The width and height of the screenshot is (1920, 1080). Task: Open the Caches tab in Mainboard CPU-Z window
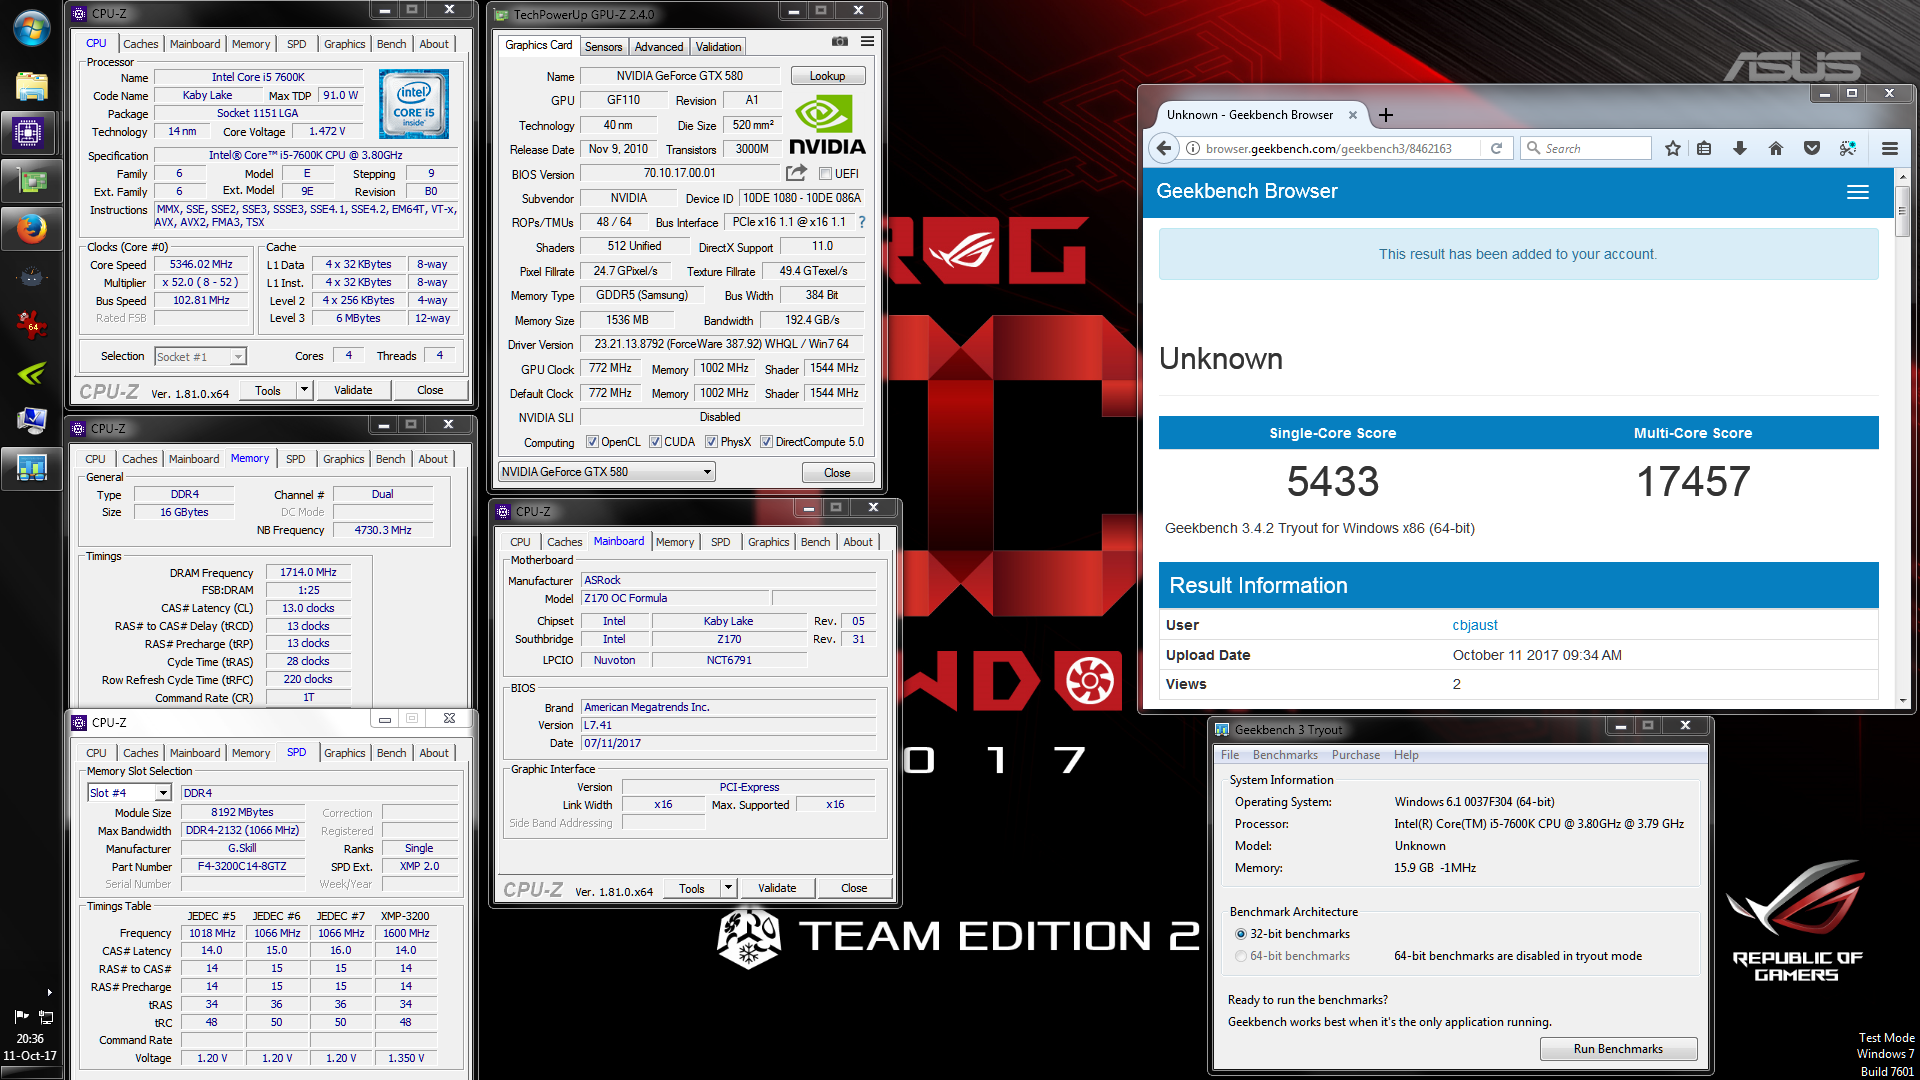[565, 542]
